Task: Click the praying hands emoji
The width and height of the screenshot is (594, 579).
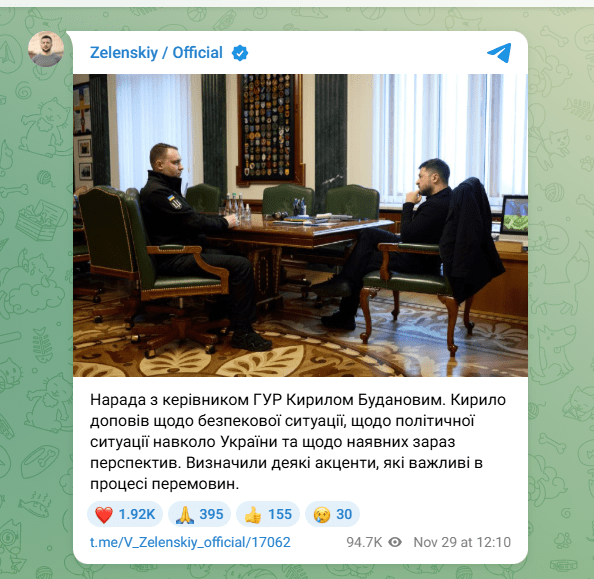Action: click(x=184, y=515)
